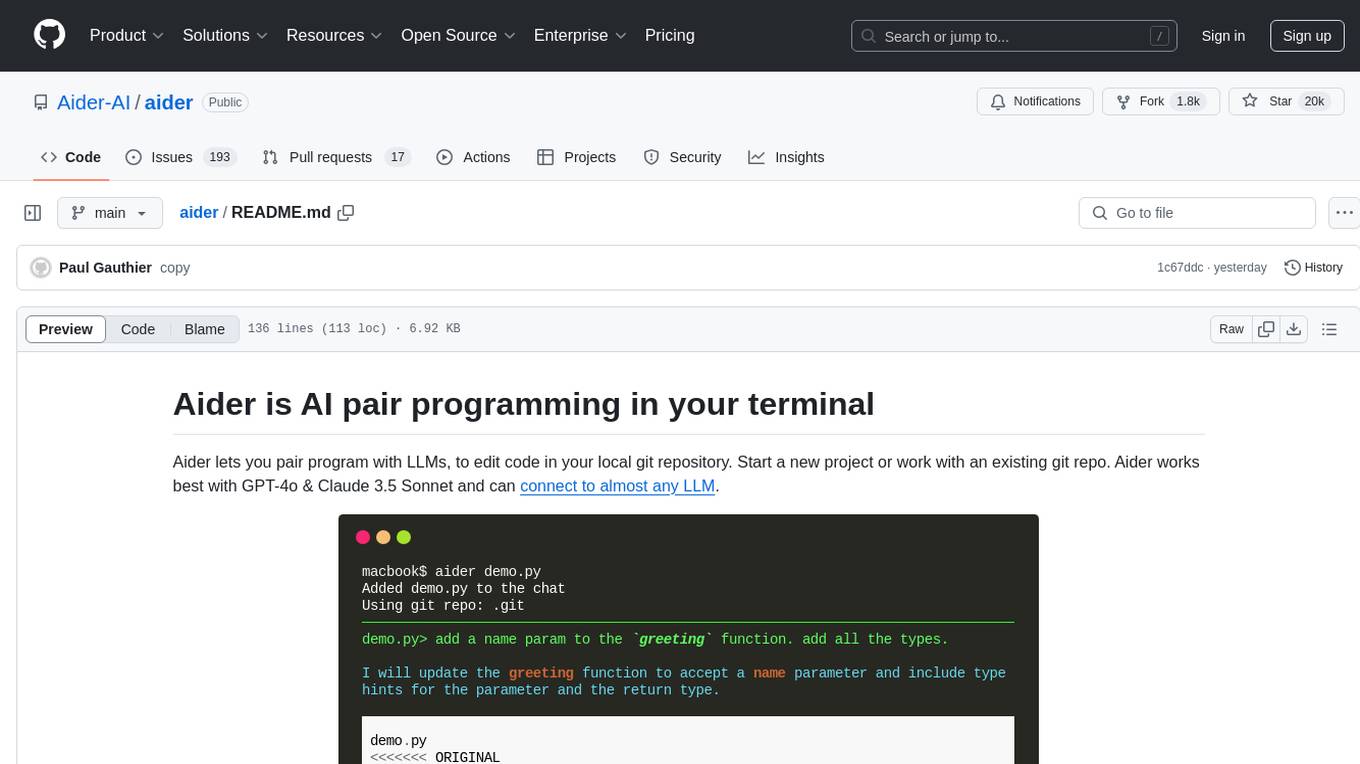
Task: Switch to the Security tab
Action: coord(683,157)
